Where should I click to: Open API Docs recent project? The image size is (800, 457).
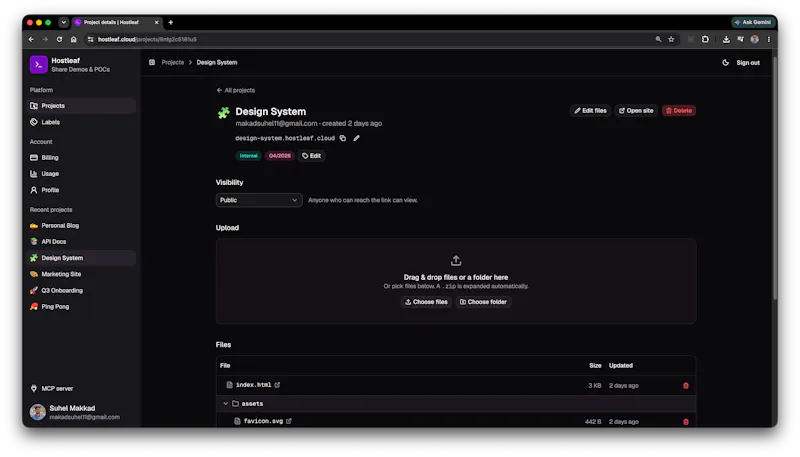tap(81, 242)
